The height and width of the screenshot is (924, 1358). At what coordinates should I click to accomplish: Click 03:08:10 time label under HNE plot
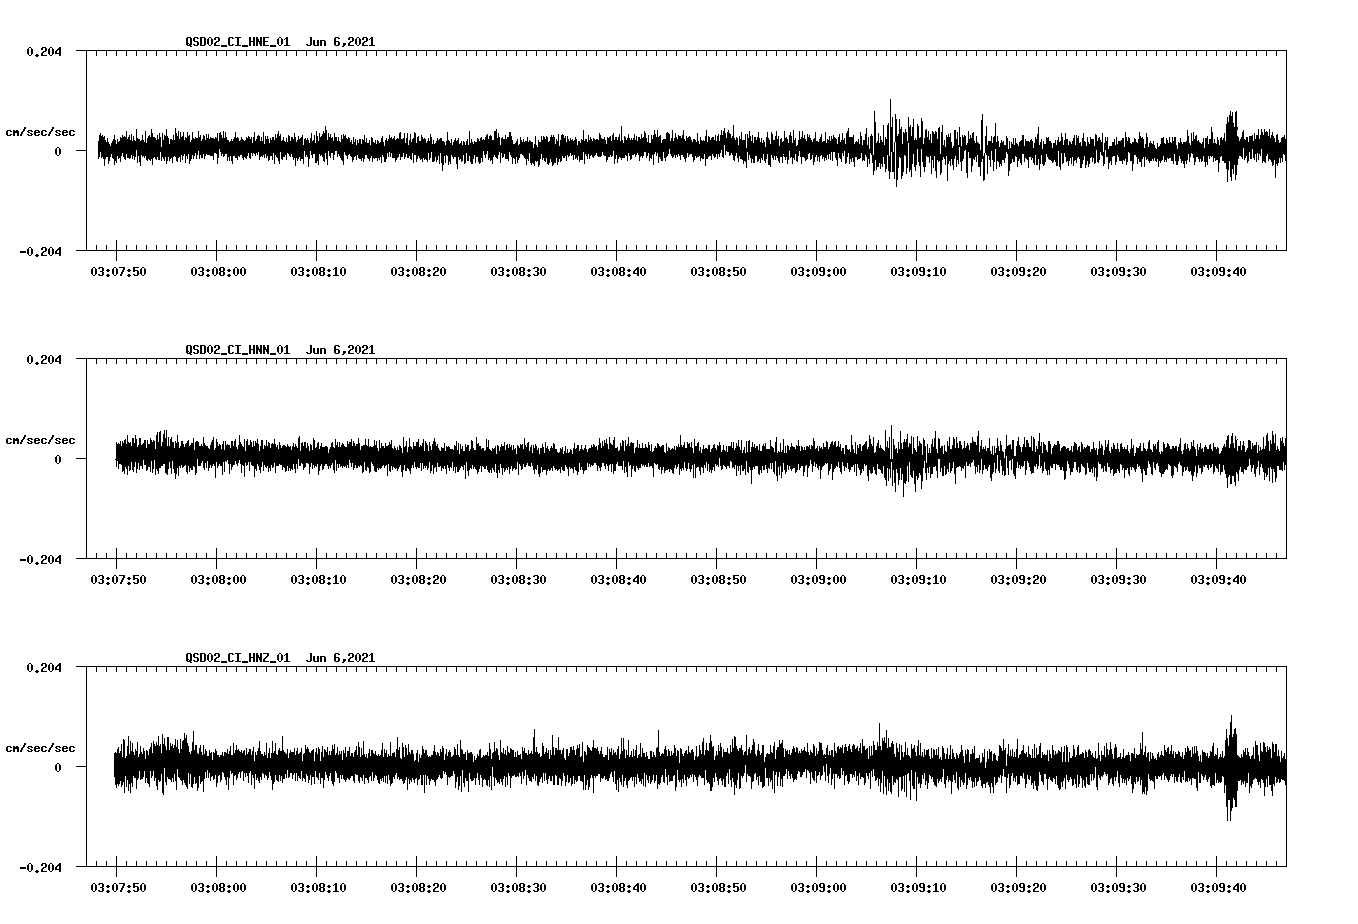pyautogui.click(x=318, y=271)
